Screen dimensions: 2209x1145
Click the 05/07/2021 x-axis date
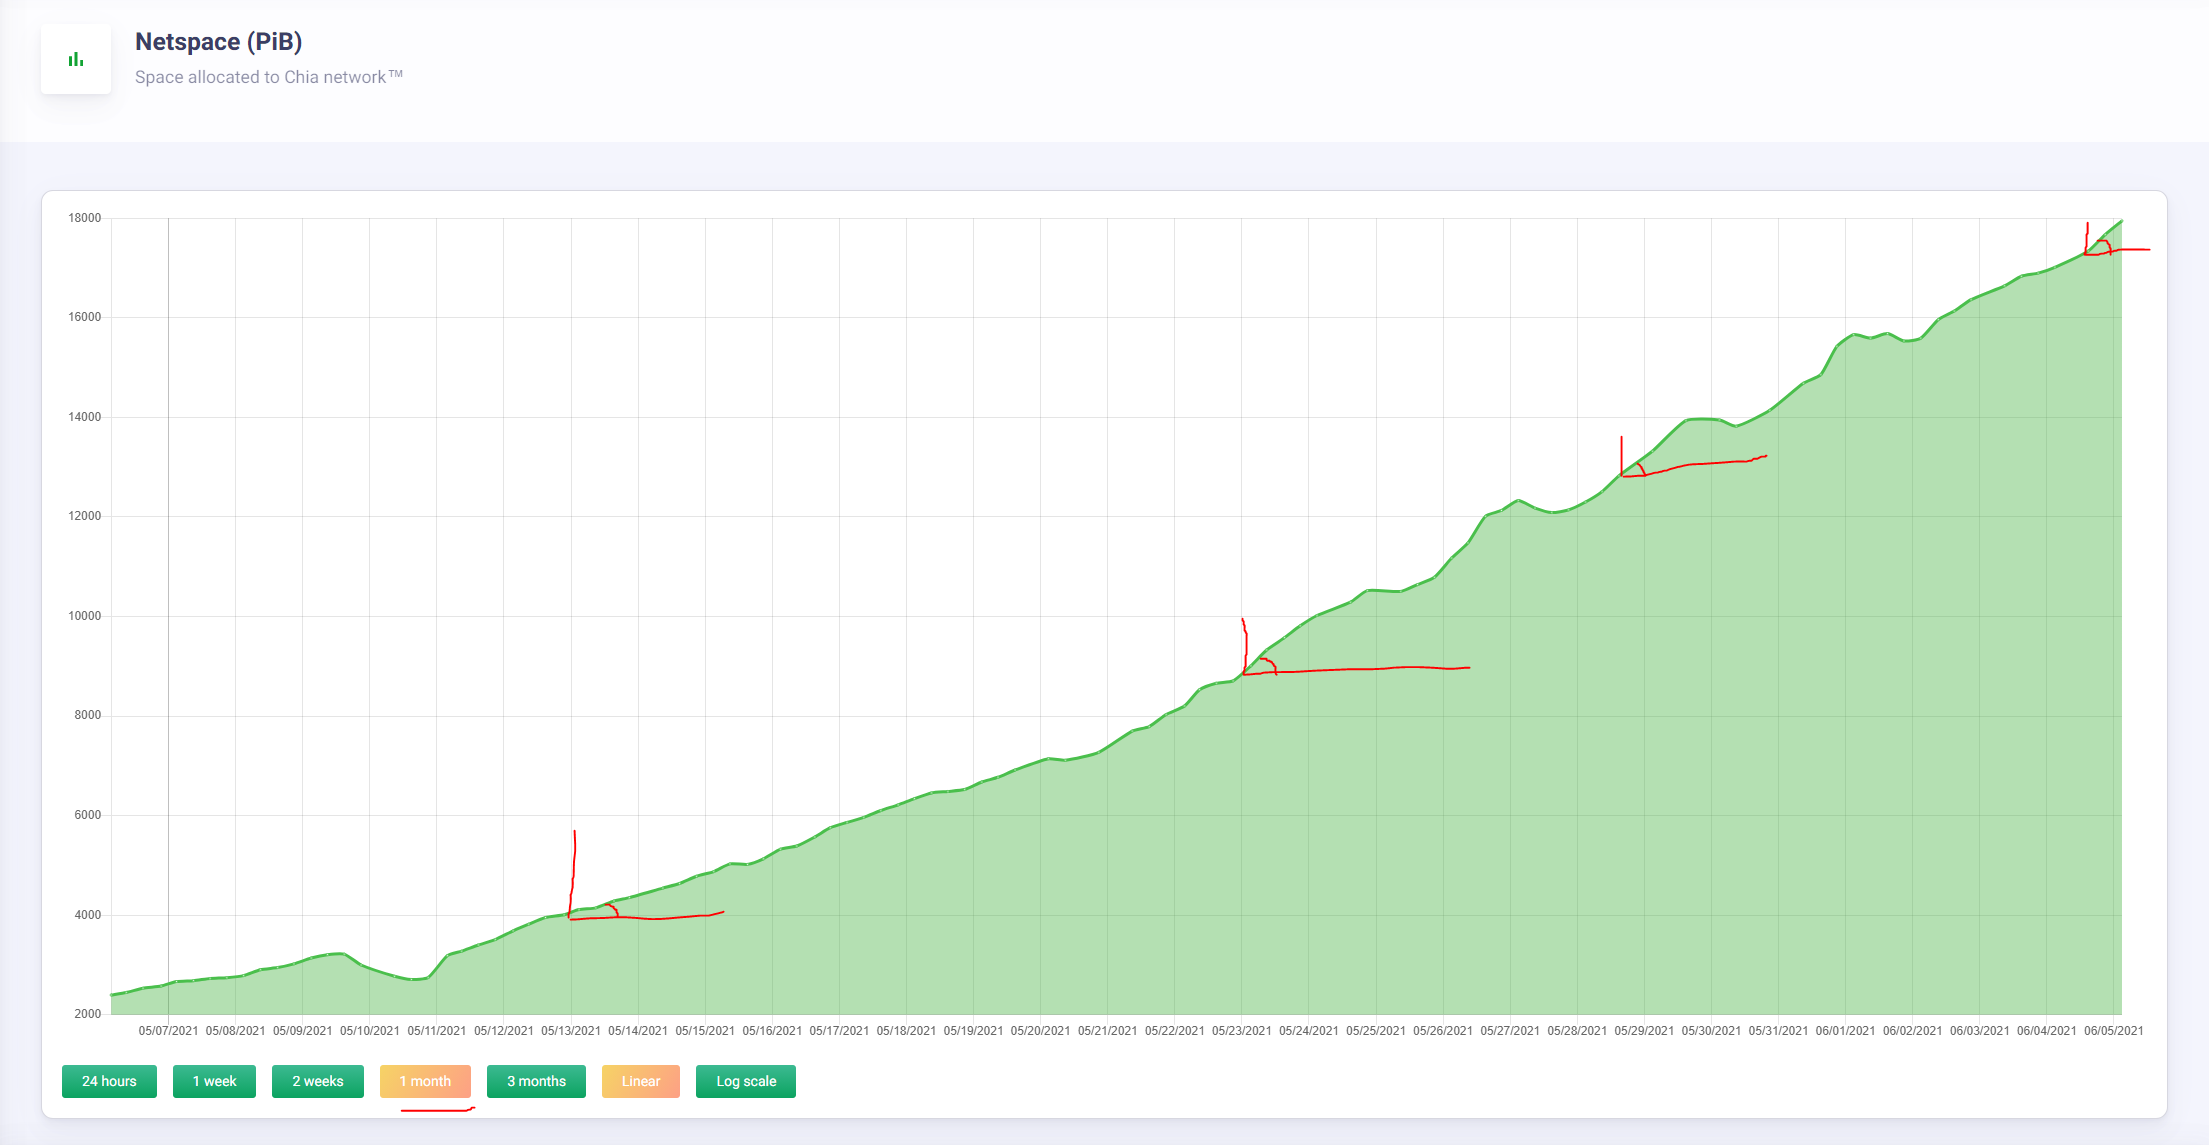[168, 1031]
